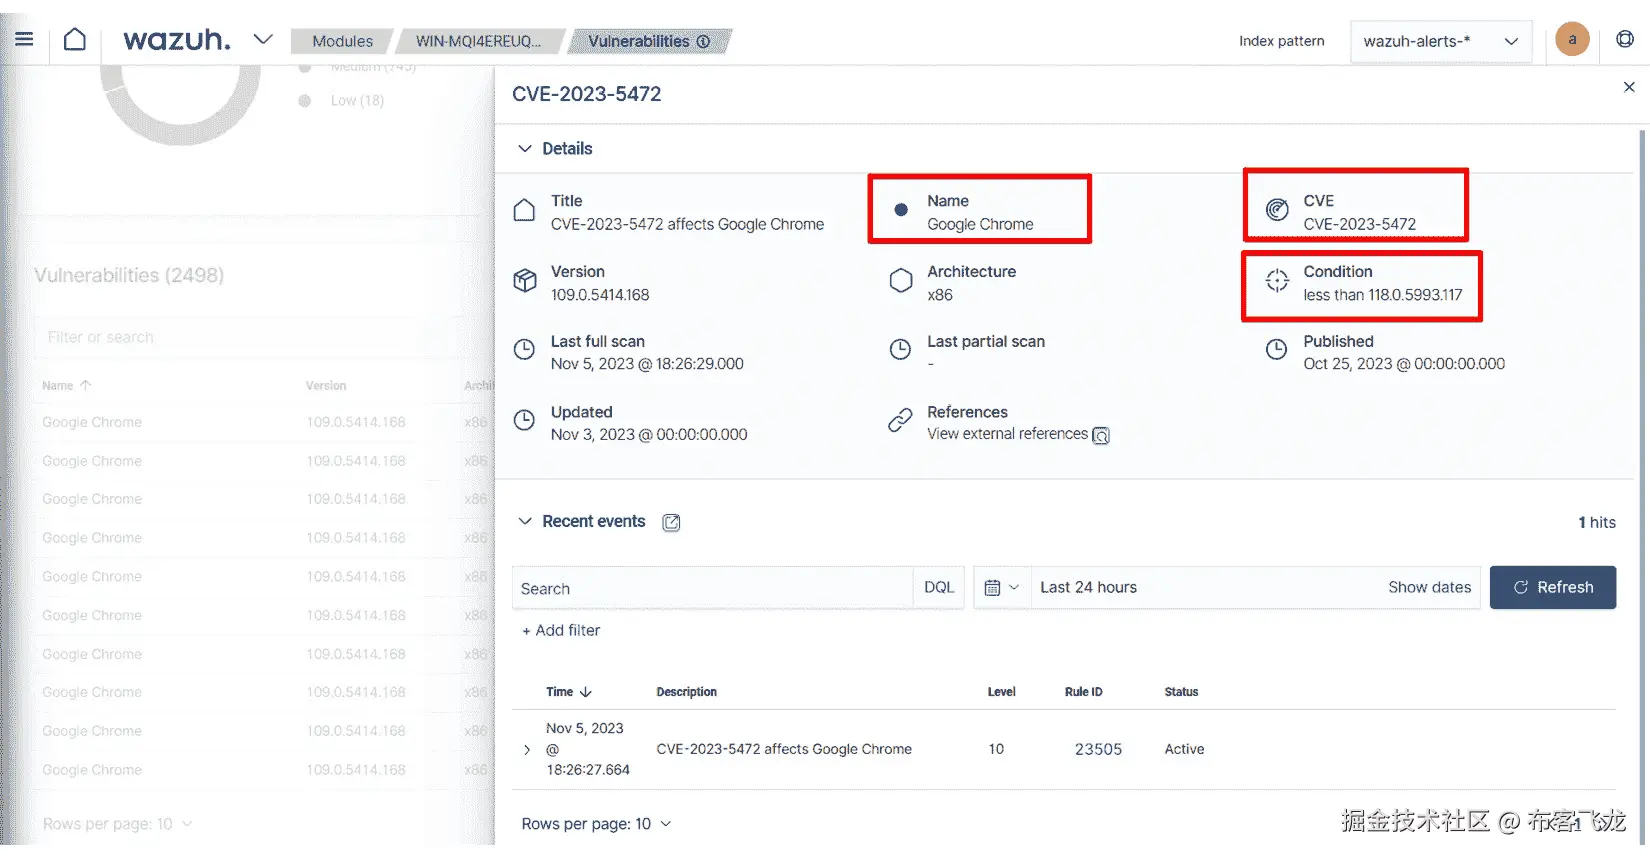Viewport: 1650px width, 858px height.
Task: Click the Last 24 hours time range
Action: coord(1088,588)
